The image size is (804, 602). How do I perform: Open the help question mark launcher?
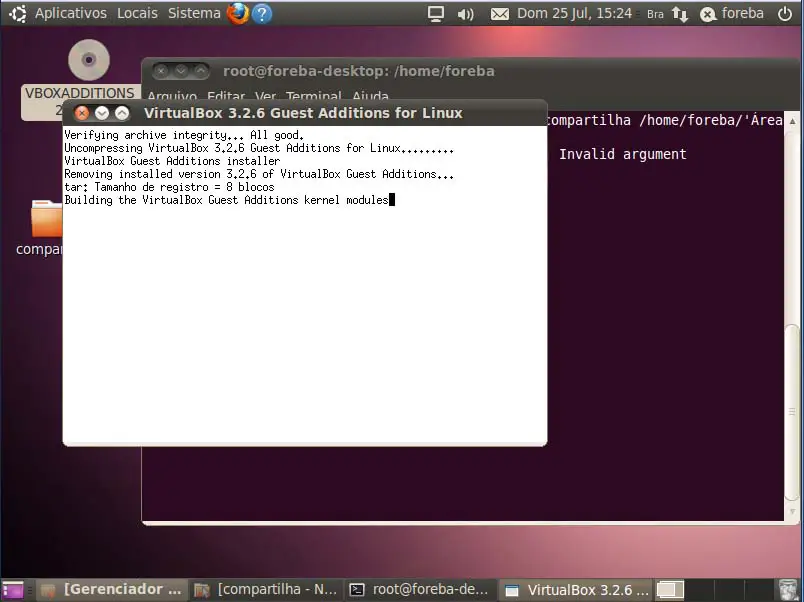coord(262,14)
